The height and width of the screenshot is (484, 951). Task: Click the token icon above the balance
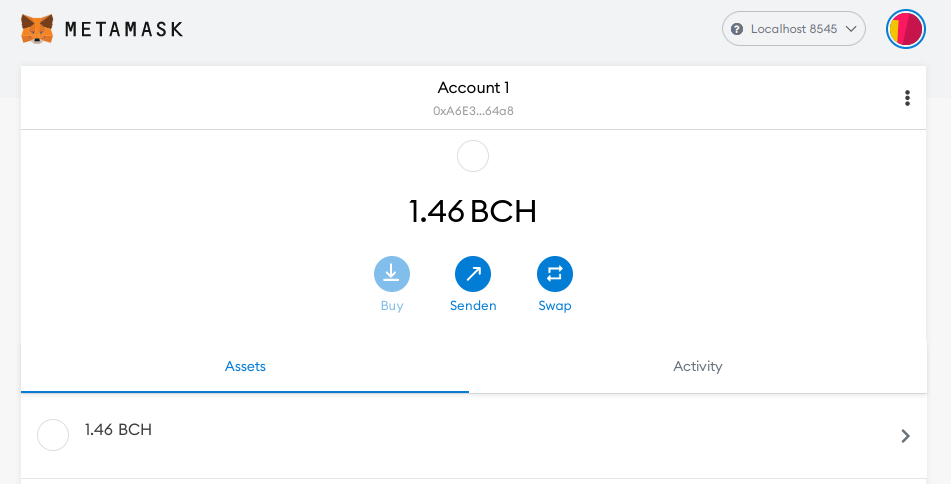pyautogui.click(x=473, y=156)
